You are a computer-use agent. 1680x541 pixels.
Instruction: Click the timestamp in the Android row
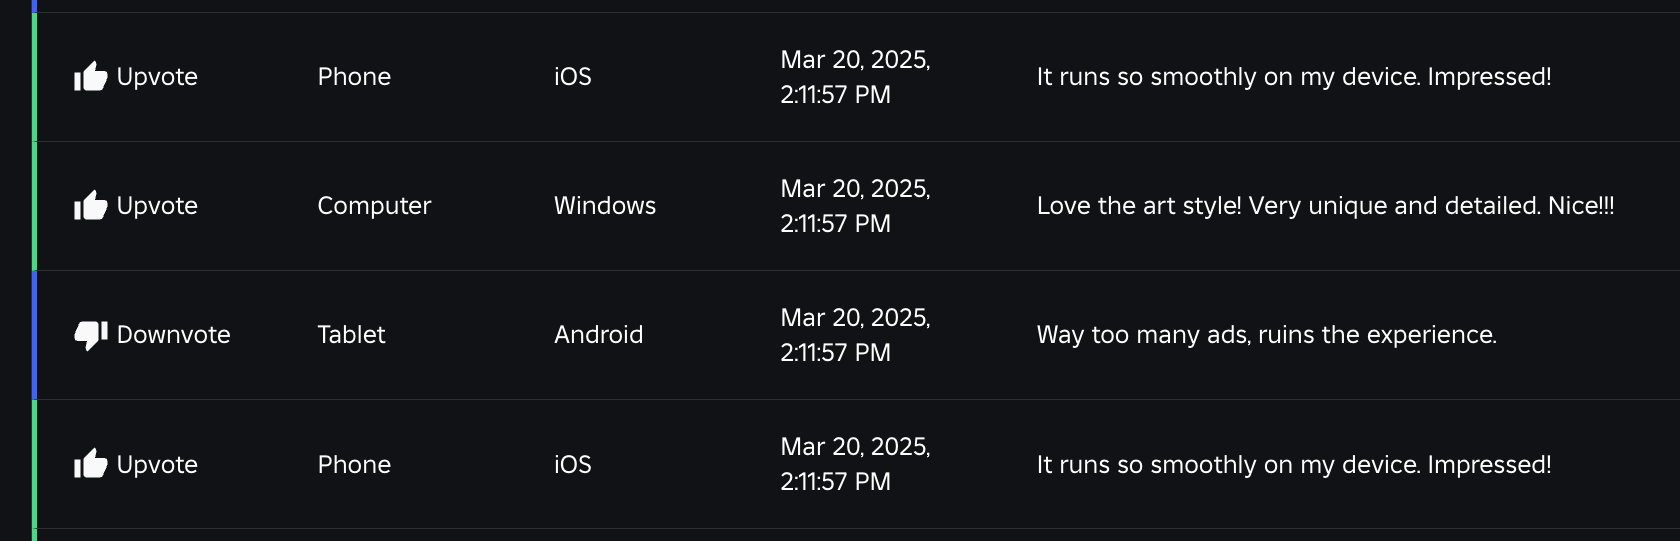(855, 335)
